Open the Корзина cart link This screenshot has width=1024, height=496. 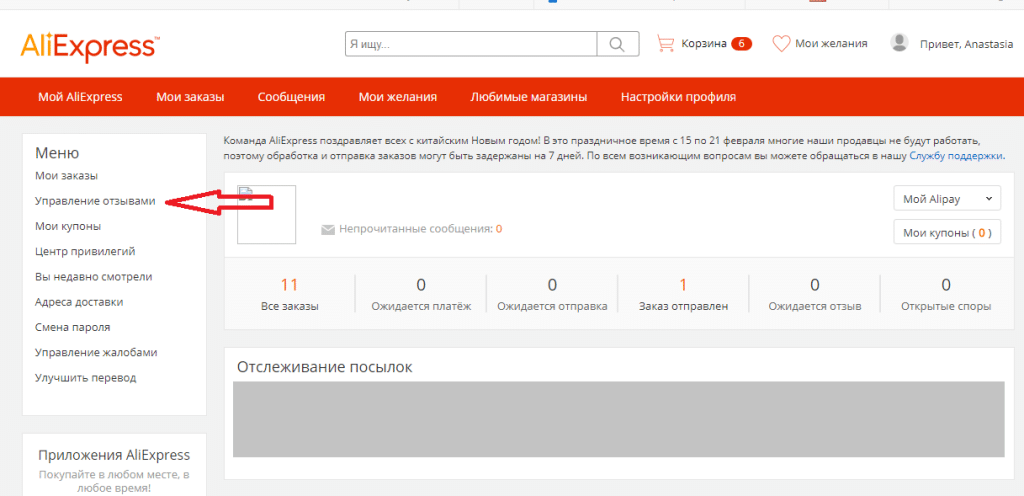tap(704, 44)
